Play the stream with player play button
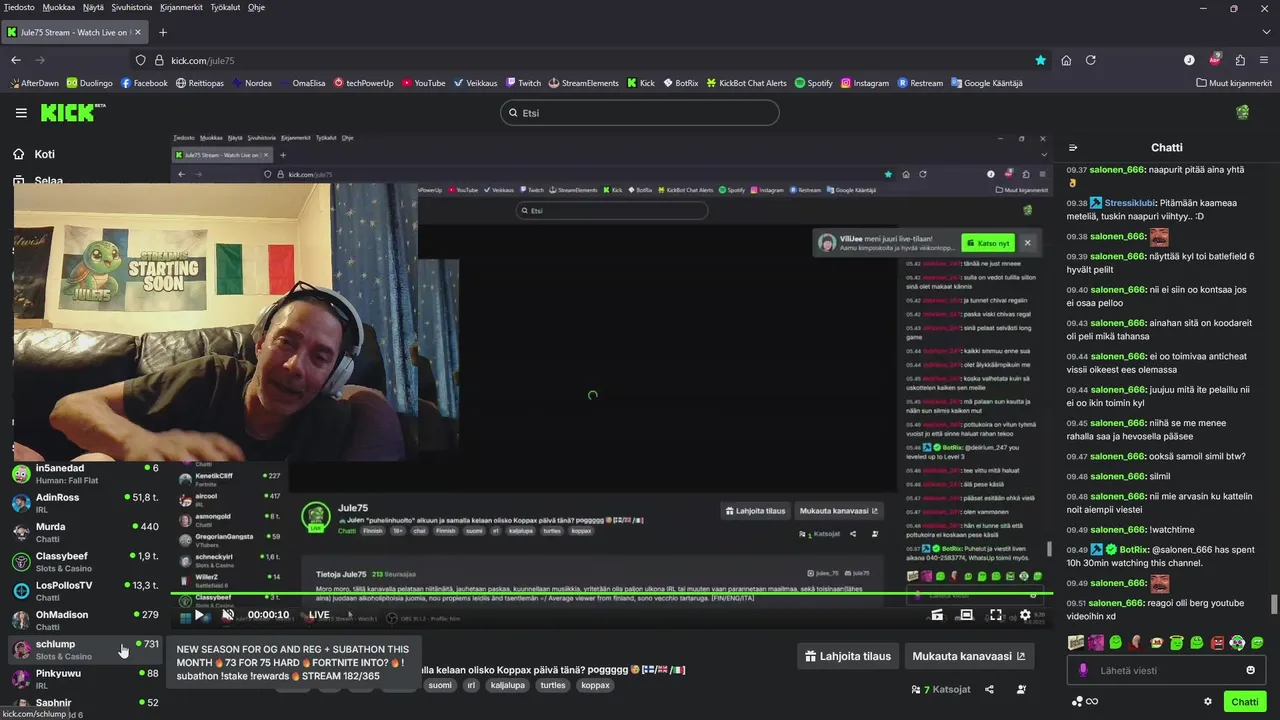Image resolution: width=1280 pixels, height=720 pixels. click(201, 615)
